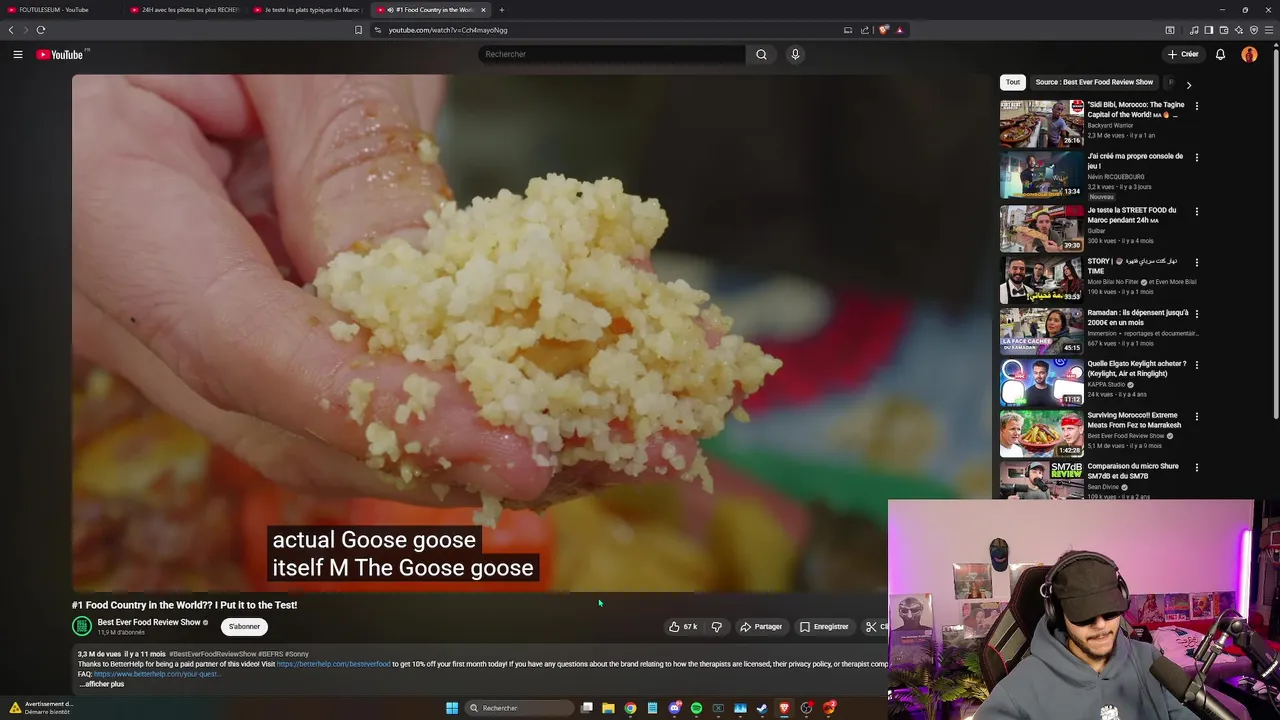
Task: Open Brave Wallet icon in toolbar
Action: (x=1224, y=30)
